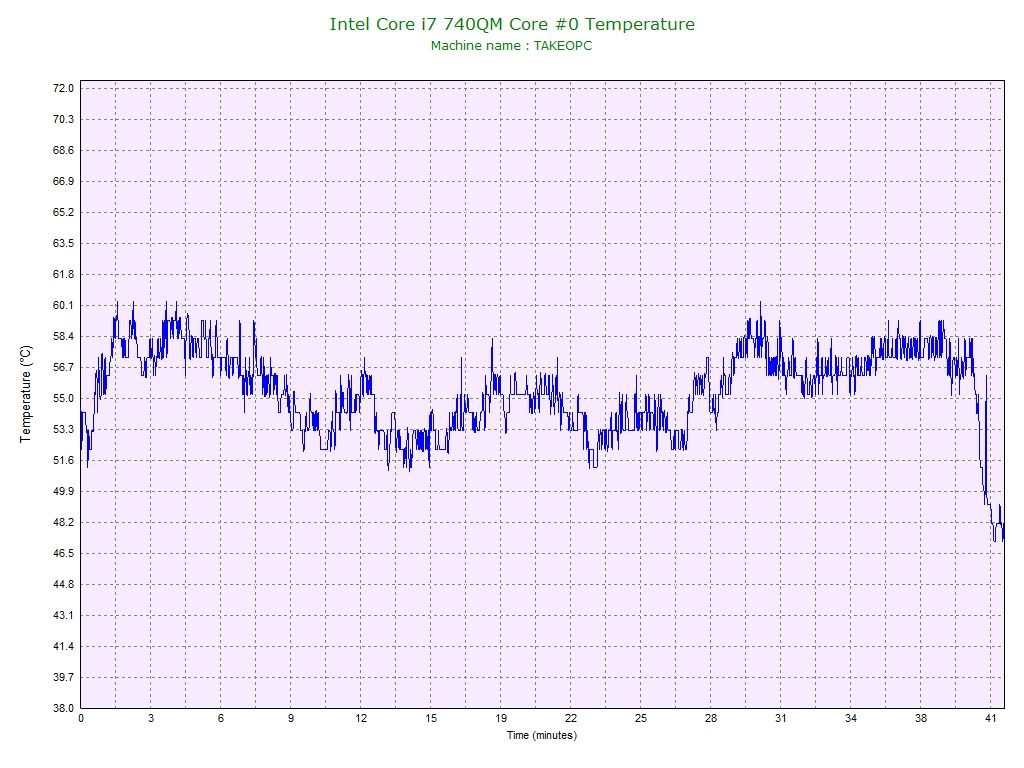
Task: Click the 55.0 temperature axis value
Action: pyautogui.click(x=63, y=398)
